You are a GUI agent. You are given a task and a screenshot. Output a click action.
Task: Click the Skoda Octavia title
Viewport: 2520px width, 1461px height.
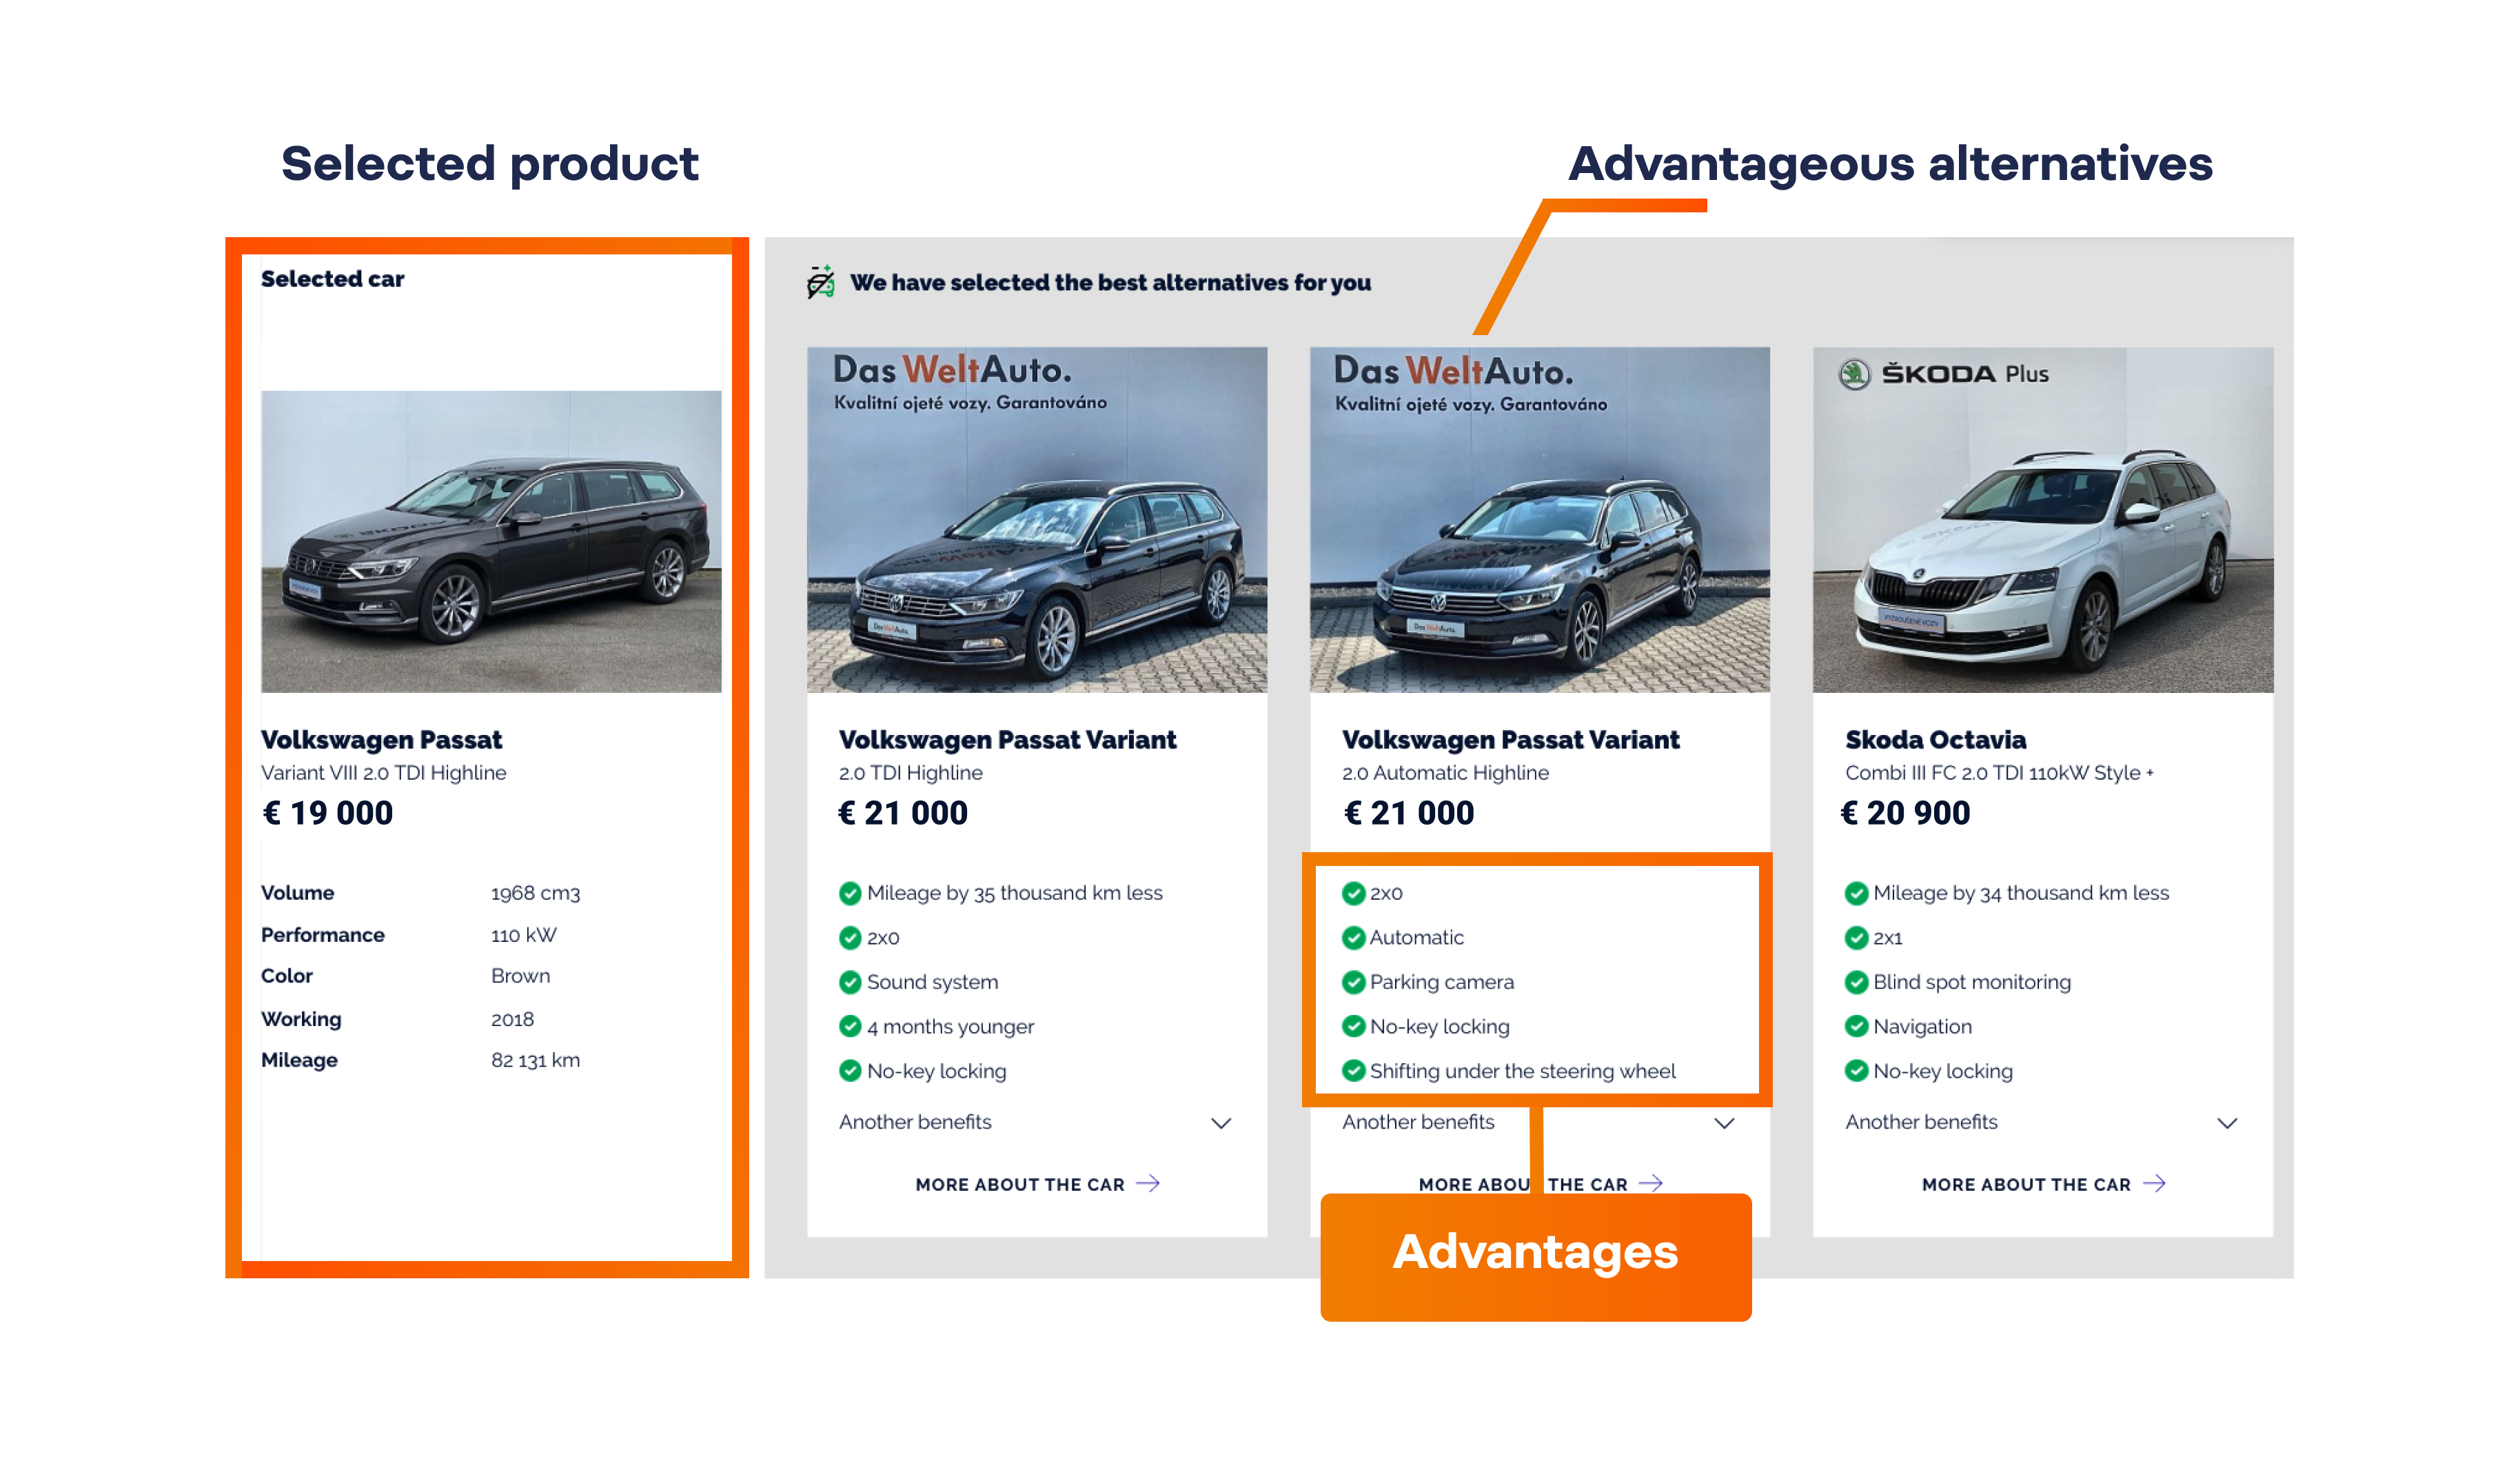[1935, 740]
